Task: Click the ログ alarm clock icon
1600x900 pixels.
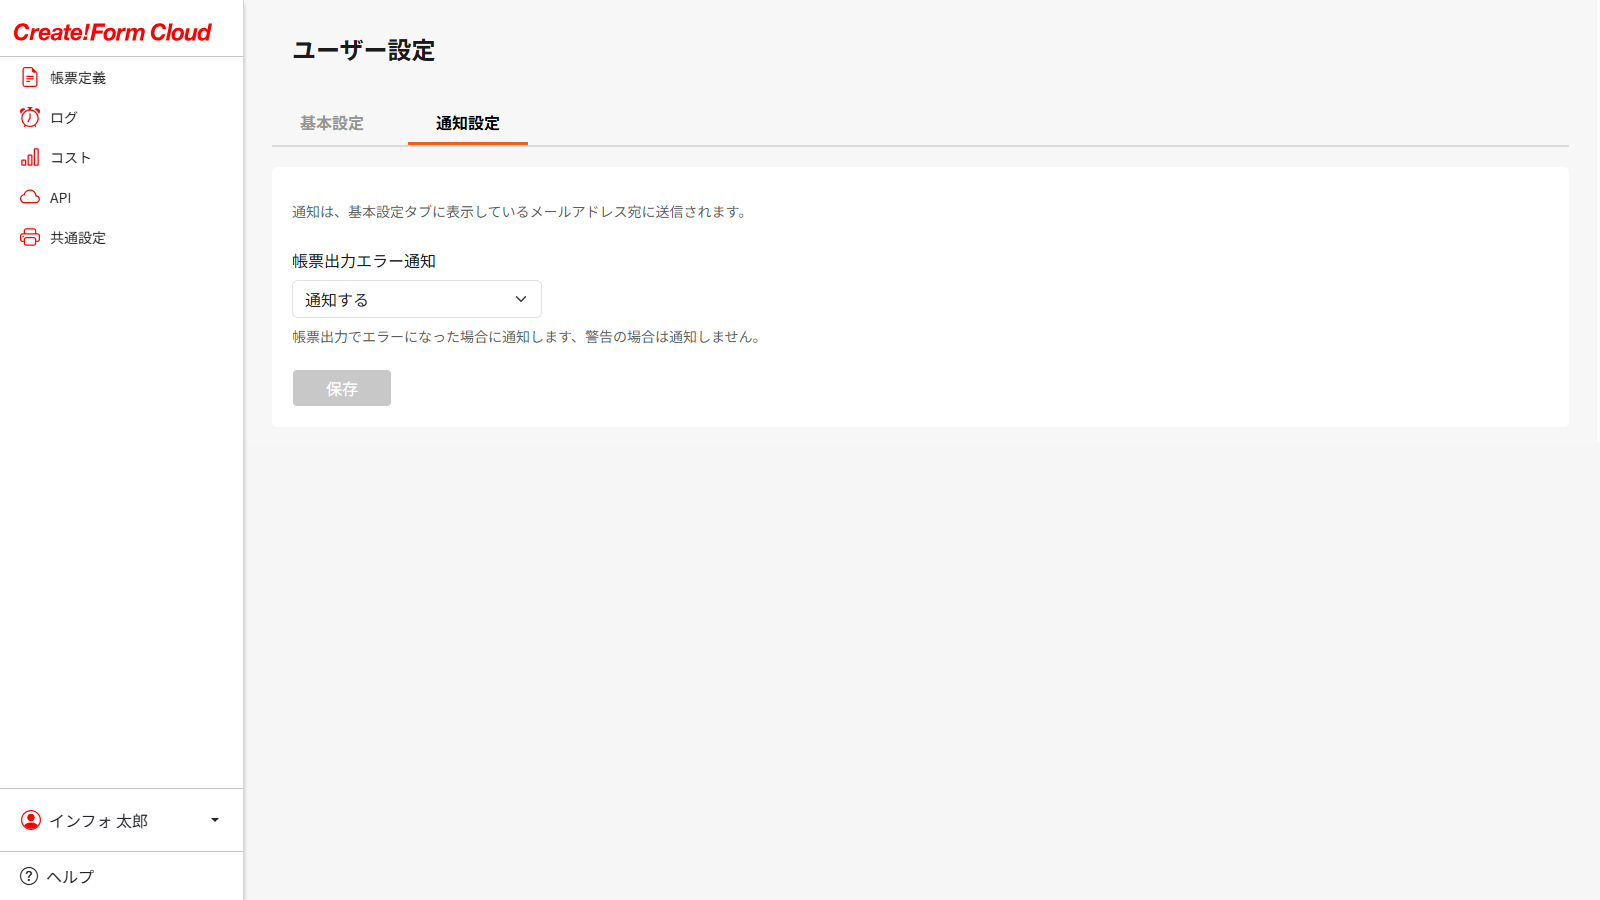Action: pyautogui.click(x=30, y=117)
